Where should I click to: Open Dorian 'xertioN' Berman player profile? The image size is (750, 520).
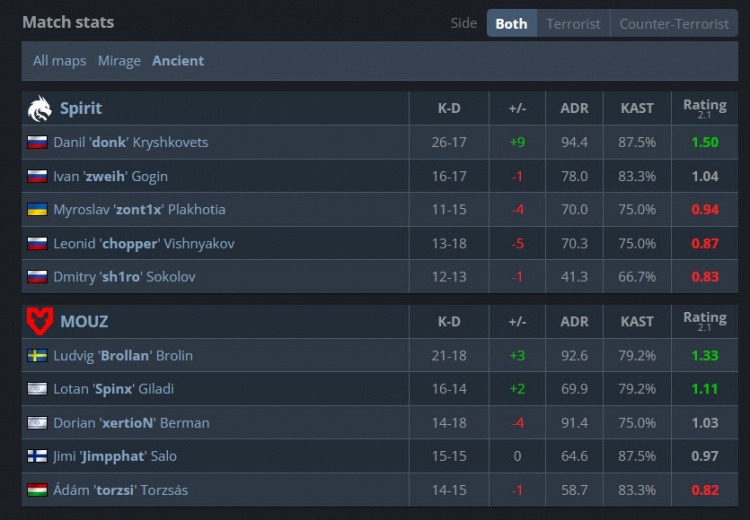pos(131,423)
